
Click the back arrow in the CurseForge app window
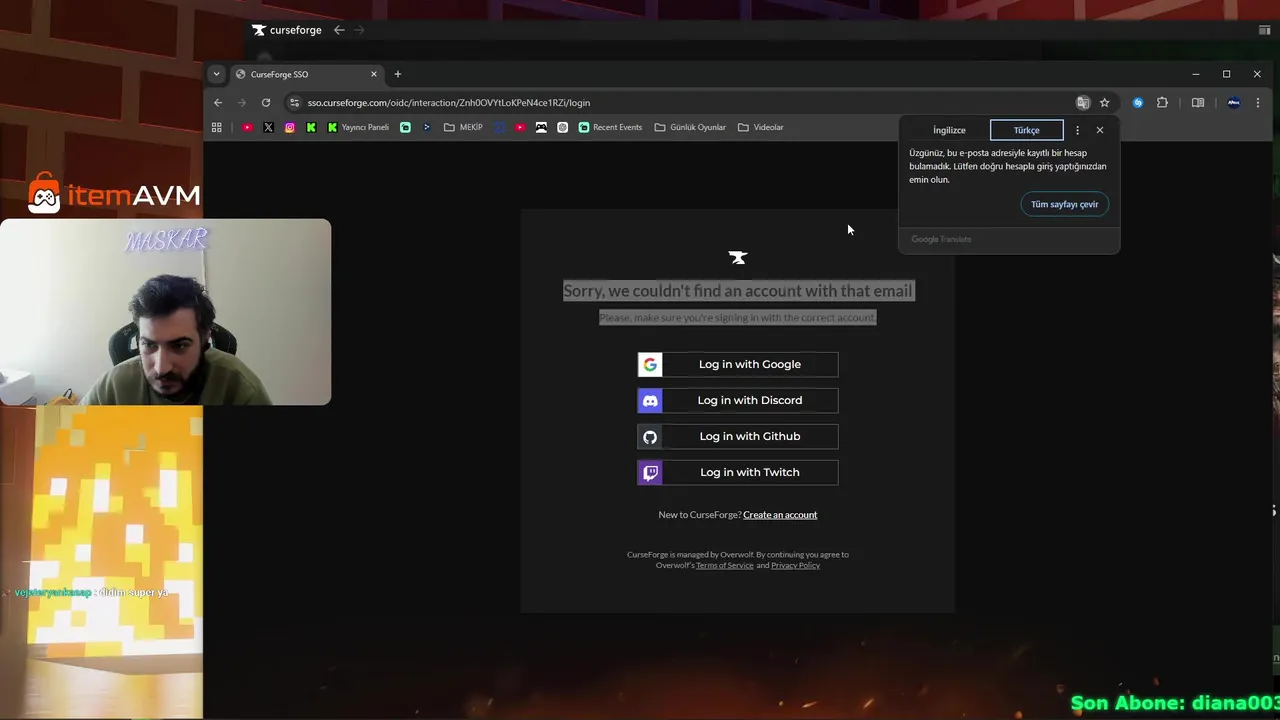coord(339,30)
